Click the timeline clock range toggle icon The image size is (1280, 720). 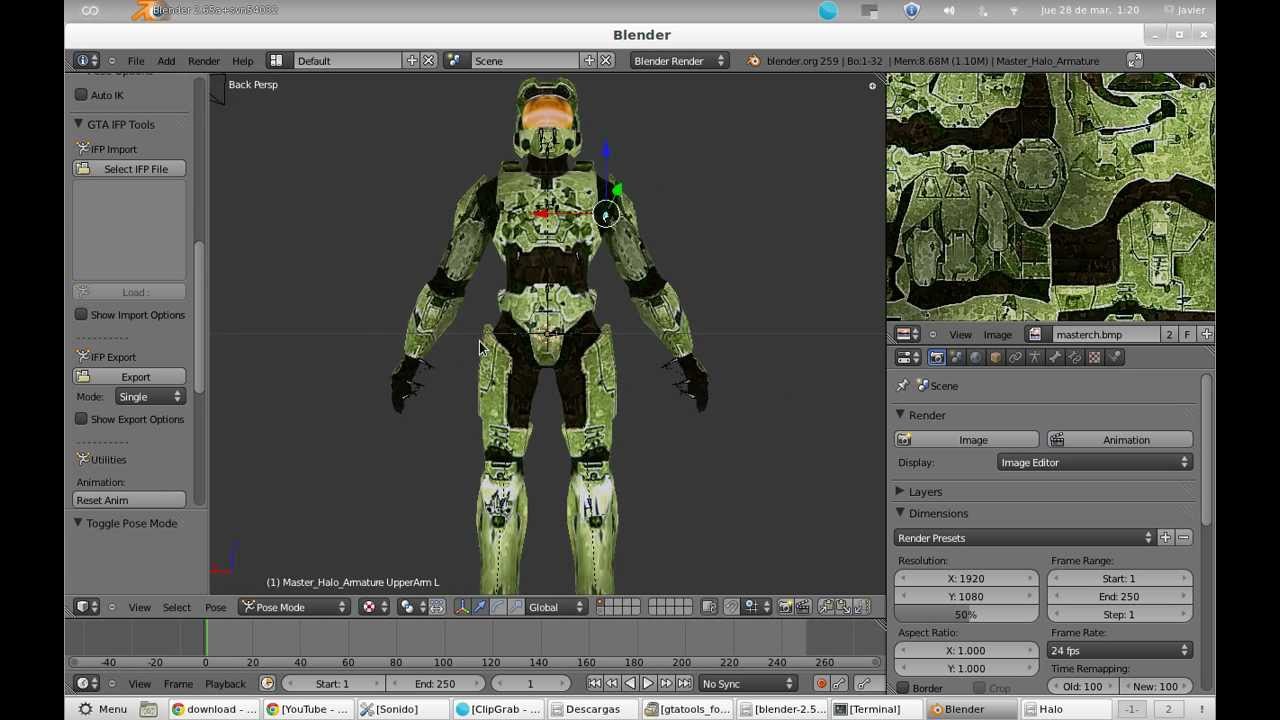[267, 684]
